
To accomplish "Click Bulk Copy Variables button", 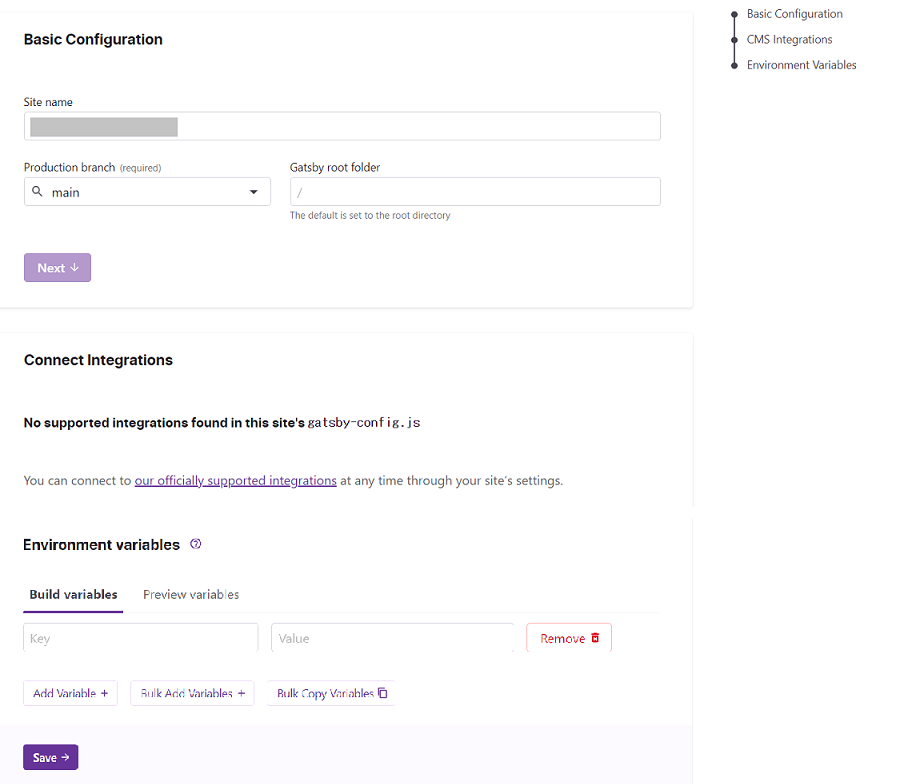I will tap(331, 693).
